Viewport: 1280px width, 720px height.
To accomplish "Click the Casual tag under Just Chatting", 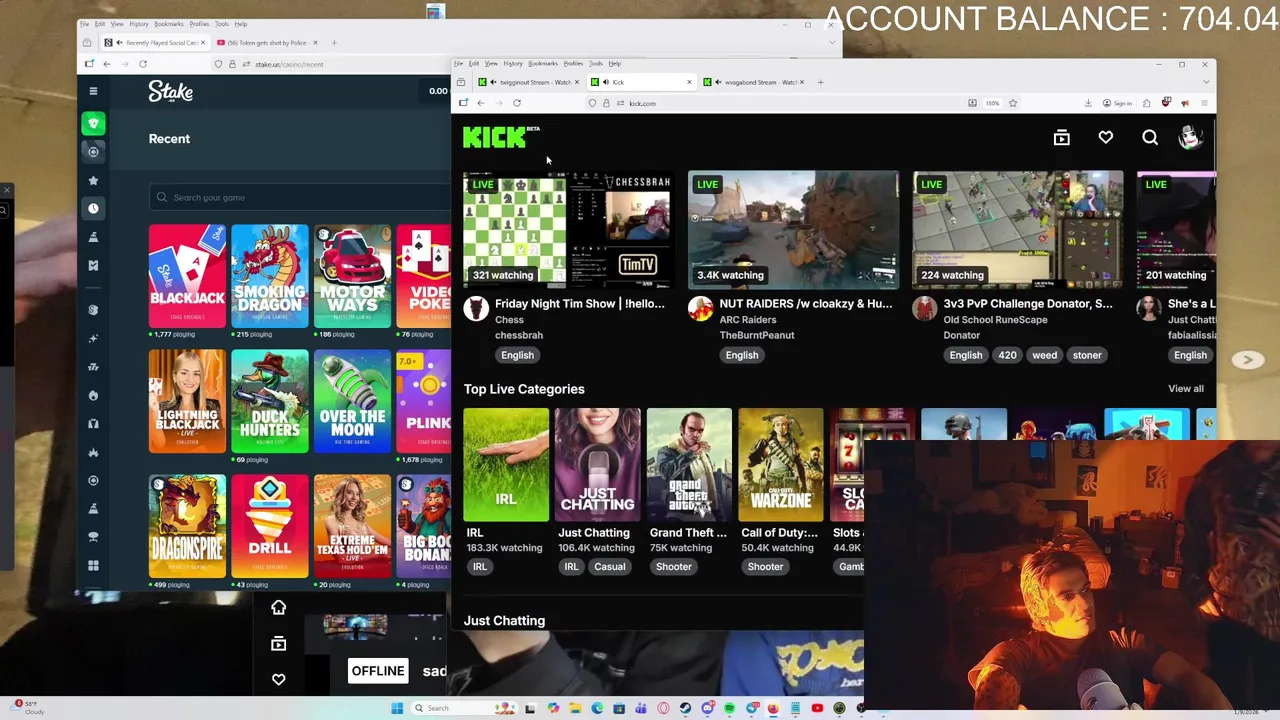I will pos(610,567).
